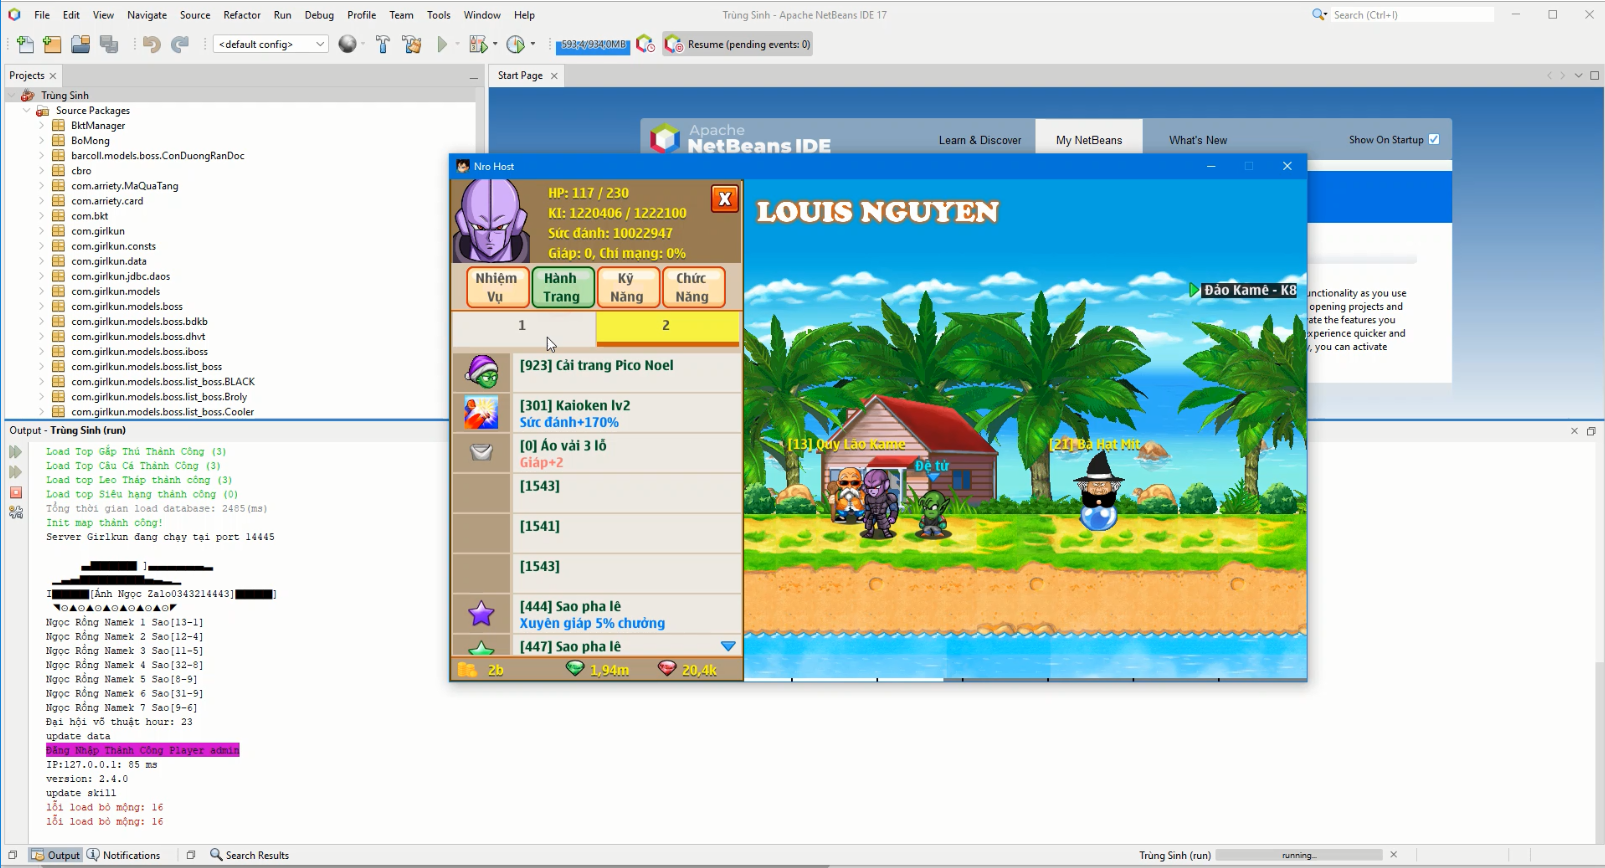The width and height of the screenshot is (1605, 868).
Task: Cancel the running task with status bar X
Action: [1394, 854]
